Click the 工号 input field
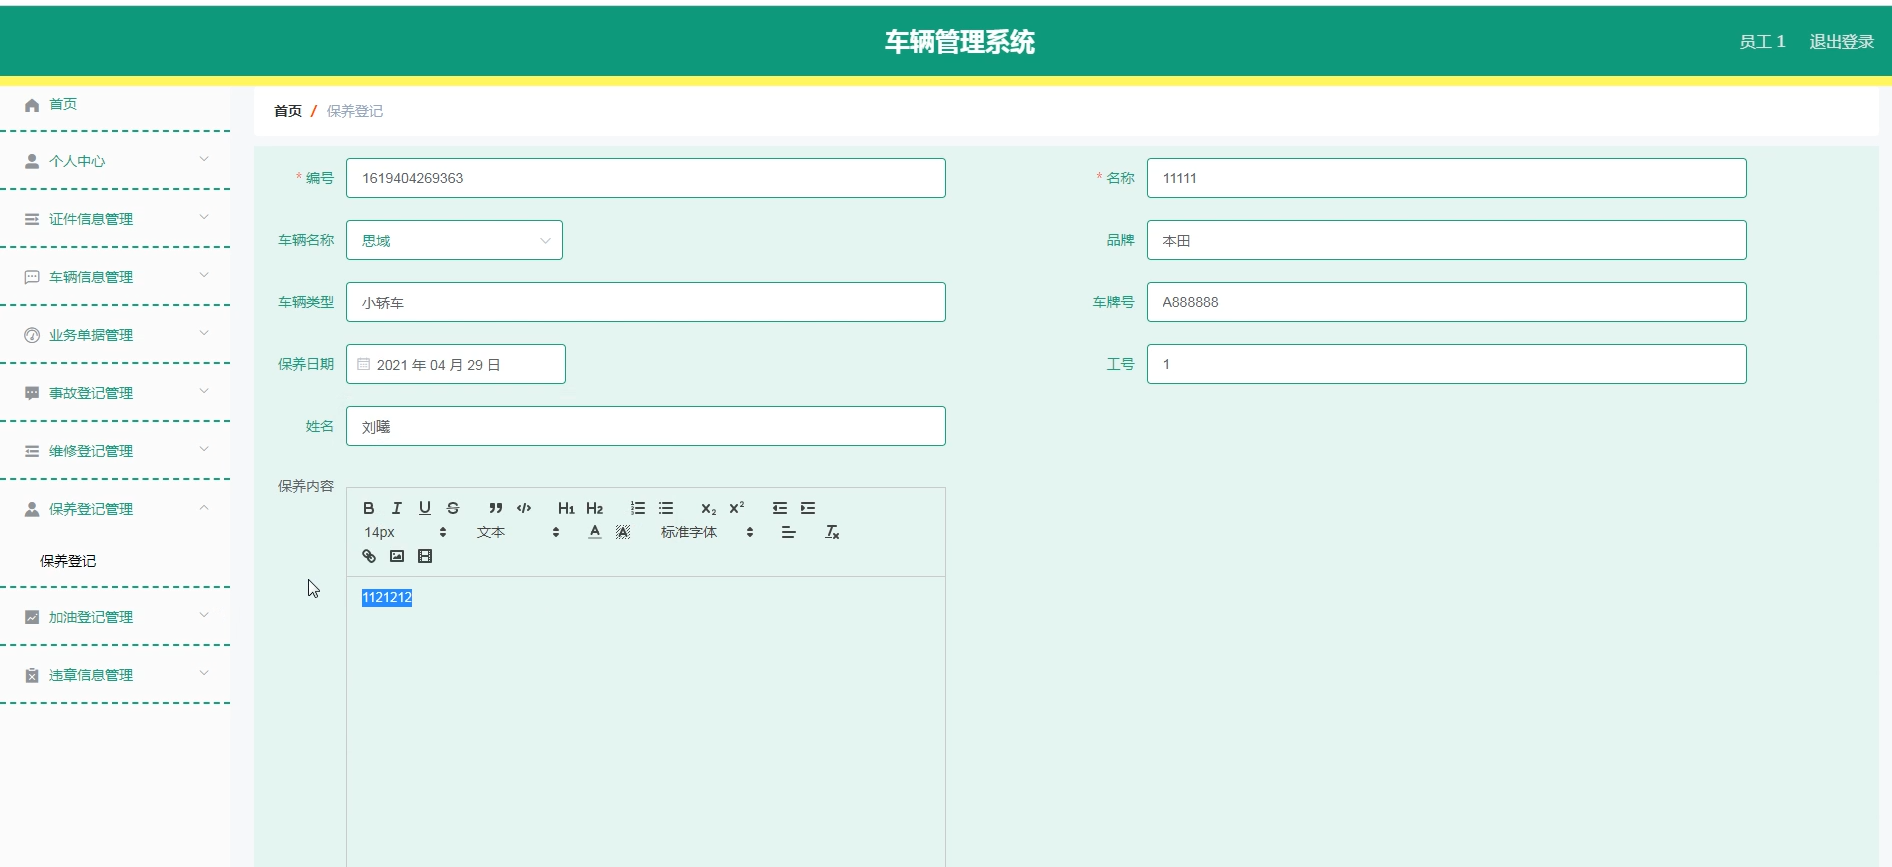This screenshot has width=1892, height=867. pos(1446,364)
